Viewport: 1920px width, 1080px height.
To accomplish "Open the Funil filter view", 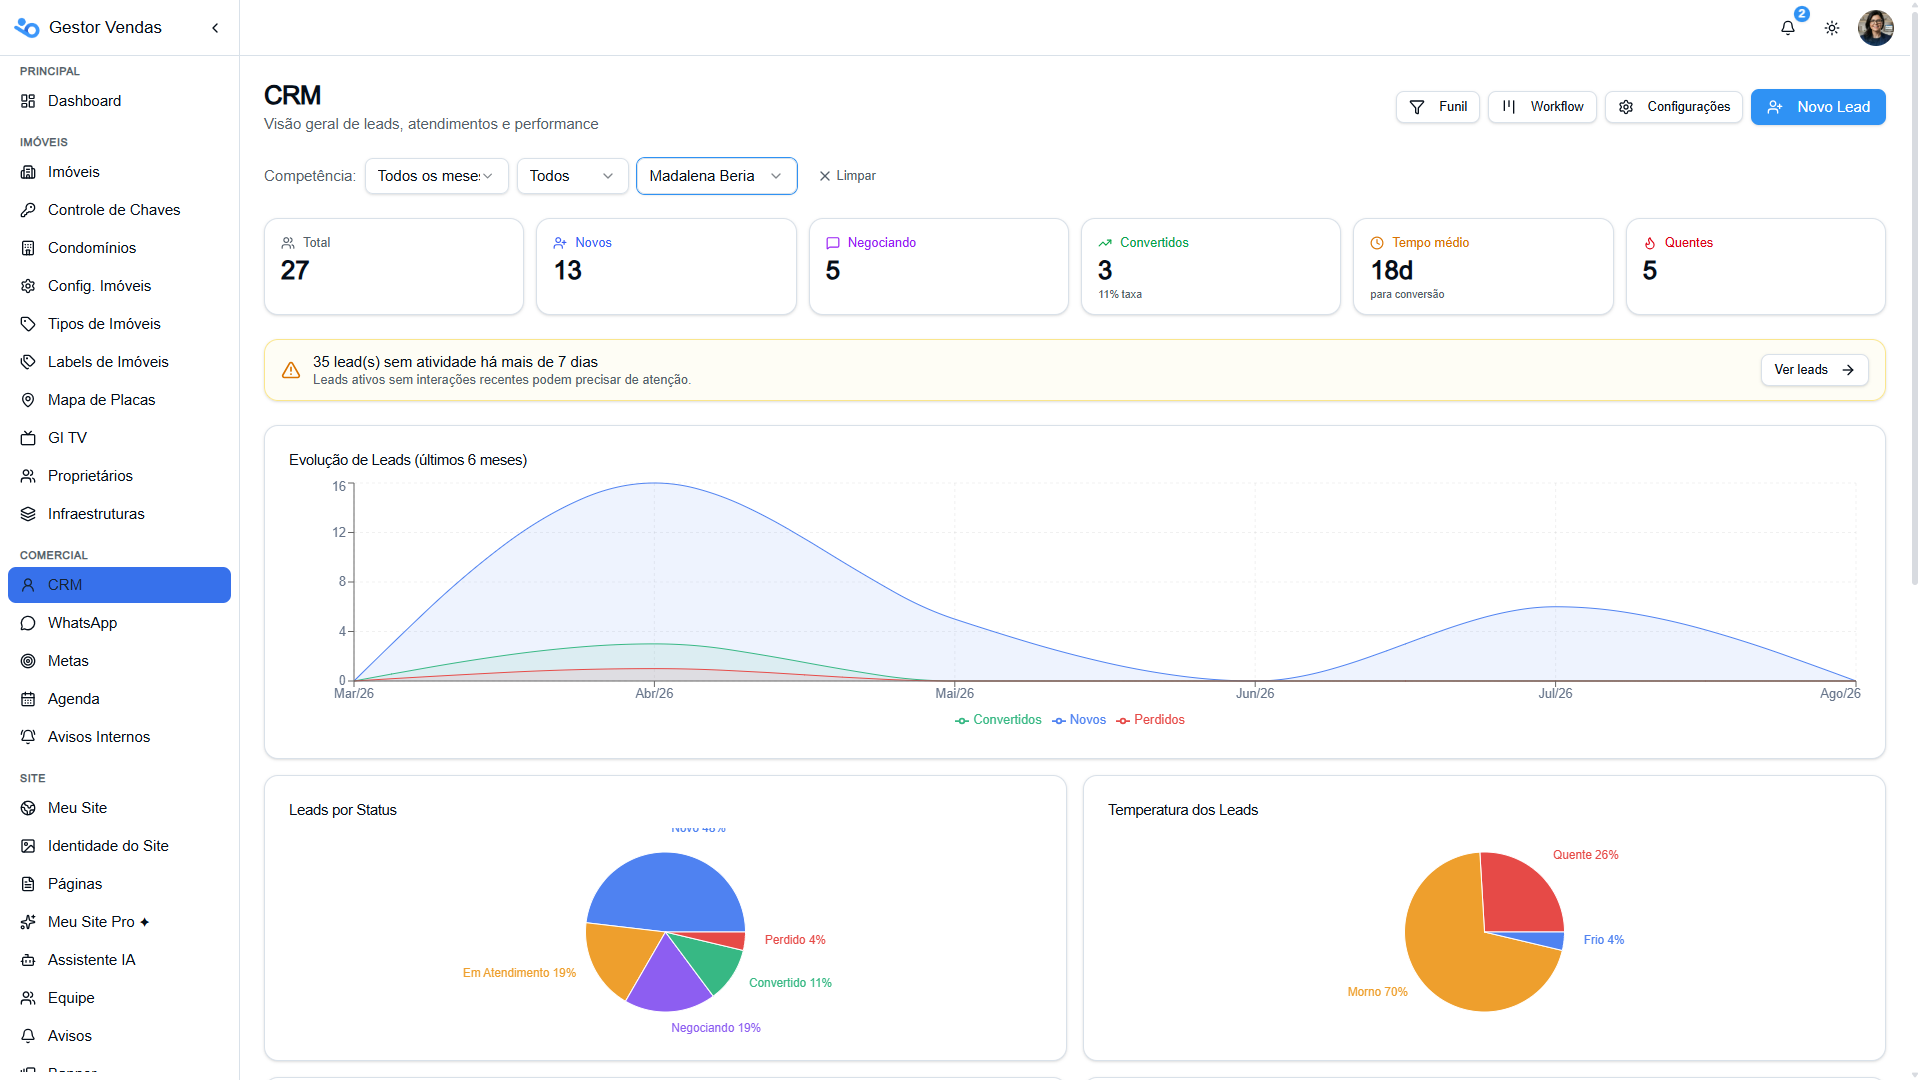I will (x=1438, y=107).
